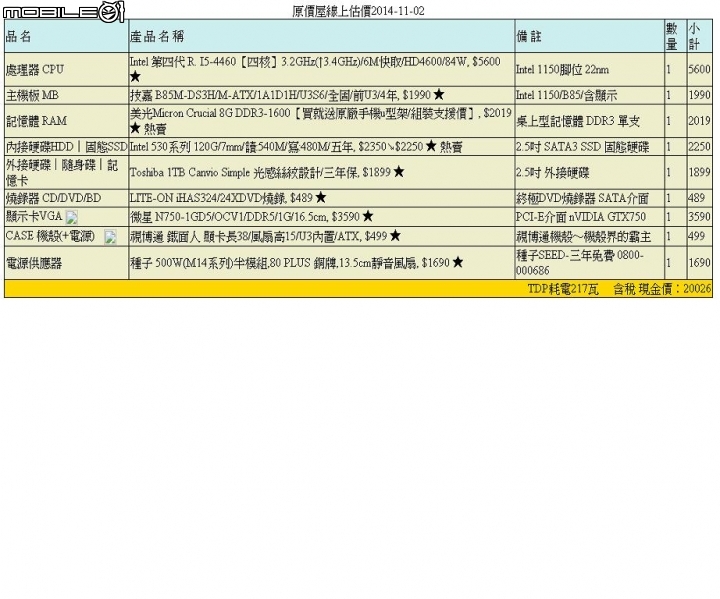
Task: Click the star before 熱賣 in the Micron RAM row
Action: (x=135, y=128)
